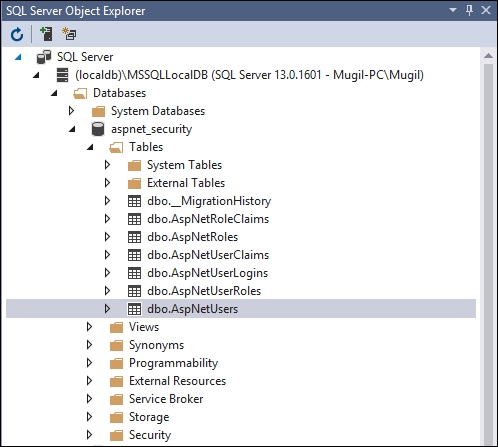
Task: Click the aspnet_security database icon
Action: coord(98,129)
